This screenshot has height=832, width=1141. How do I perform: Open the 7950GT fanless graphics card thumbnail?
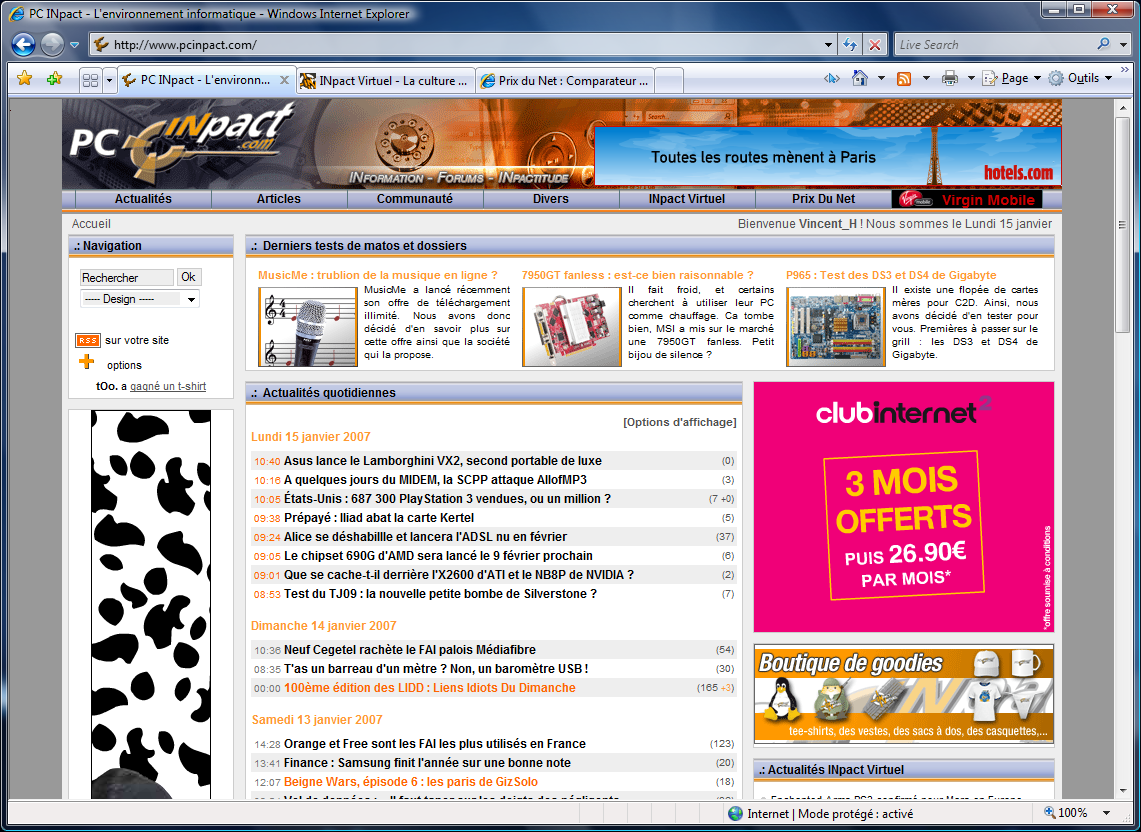coord(572,326)
